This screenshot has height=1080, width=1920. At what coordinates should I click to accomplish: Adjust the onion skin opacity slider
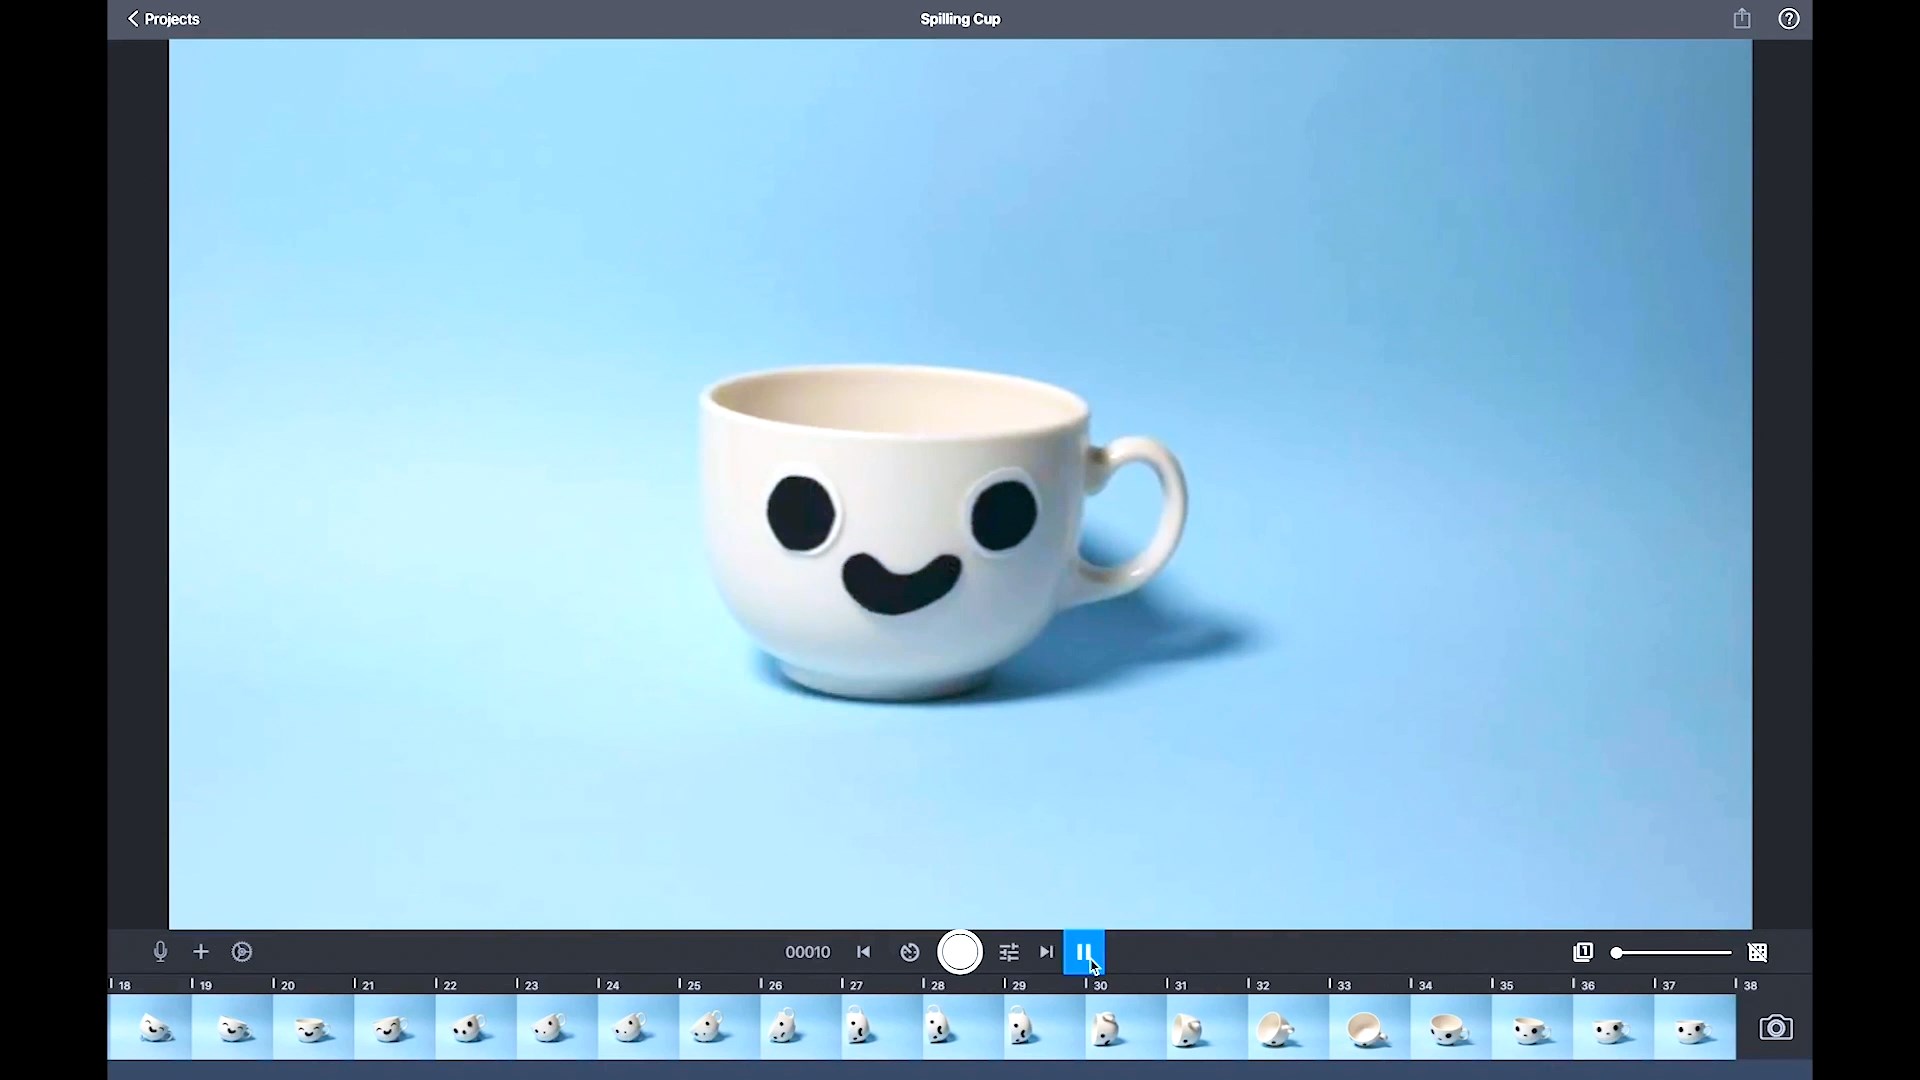(1617, 953)
